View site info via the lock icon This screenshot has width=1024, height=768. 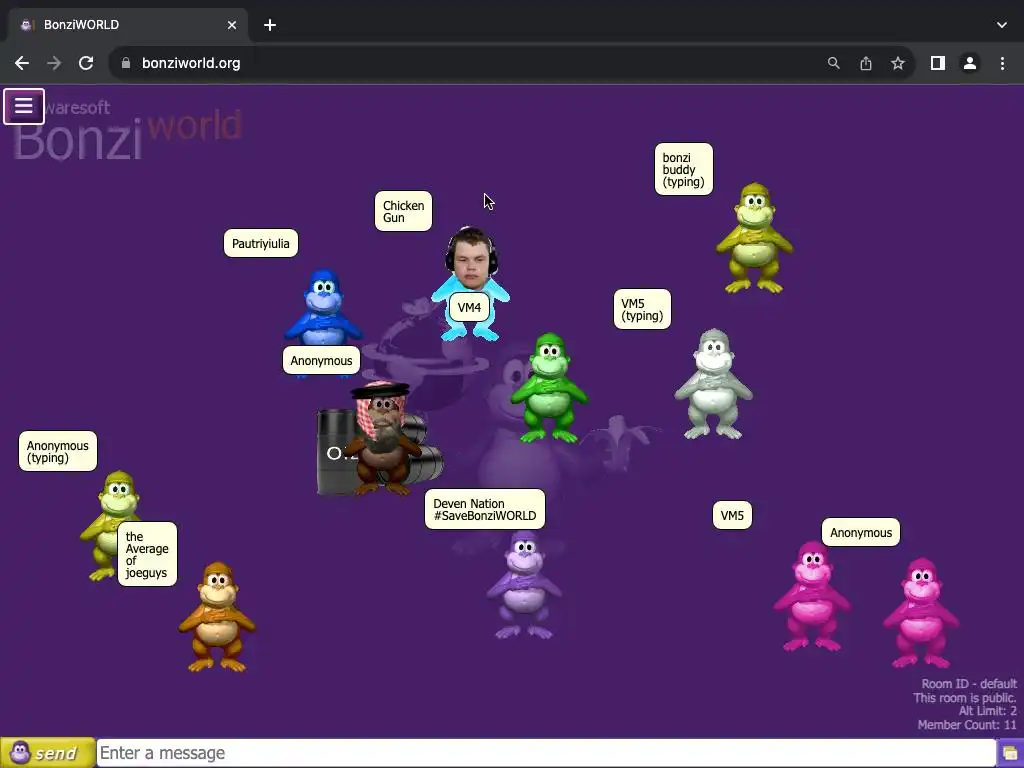pyautogui.click(x=127, y=63)
